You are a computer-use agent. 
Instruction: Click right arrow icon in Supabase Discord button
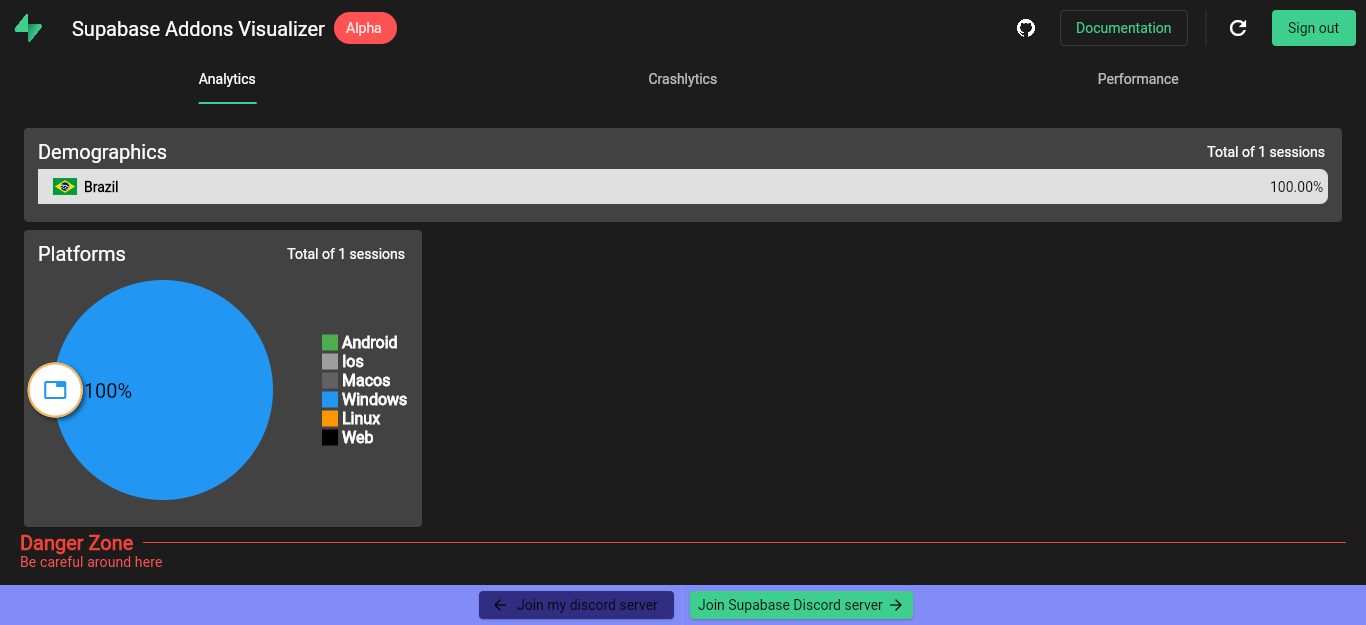point(896,605)
